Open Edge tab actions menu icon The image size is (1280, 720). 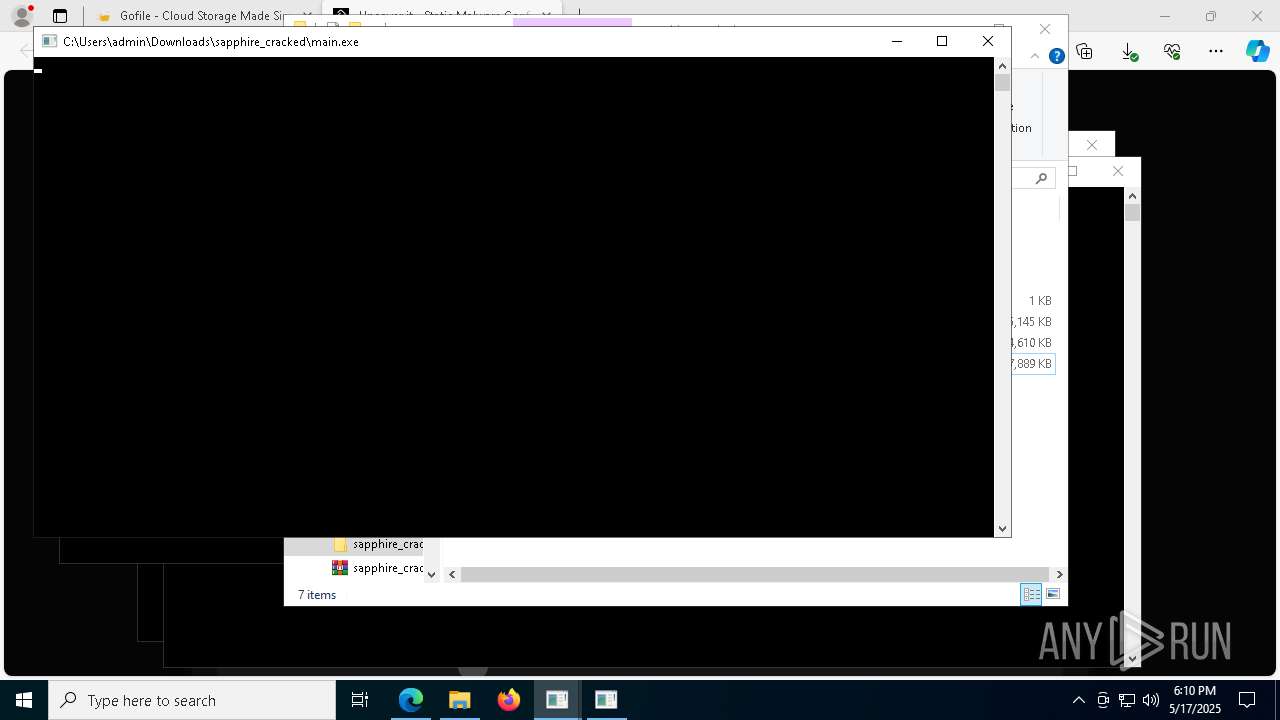pyautogui.click(x=60, y=16)
